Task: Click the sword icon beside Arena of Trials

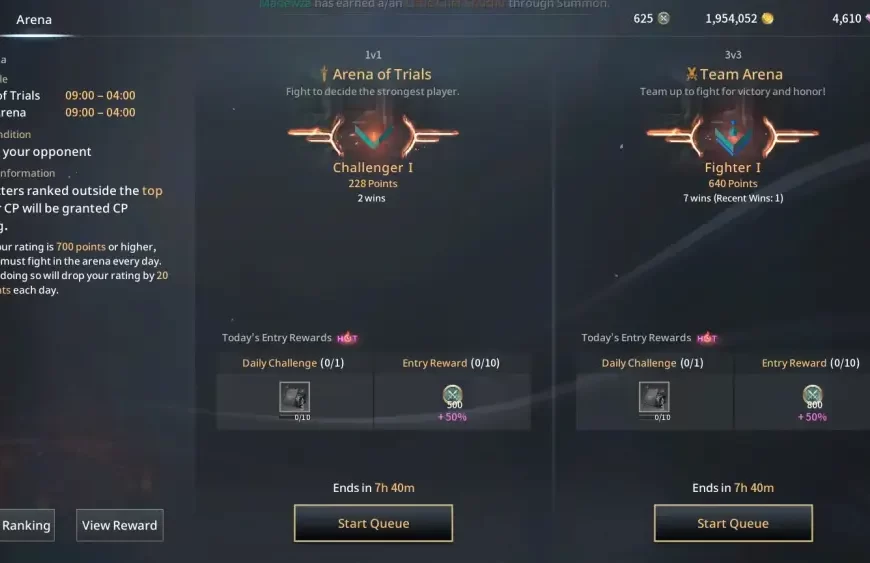Action: coord(324,74)
